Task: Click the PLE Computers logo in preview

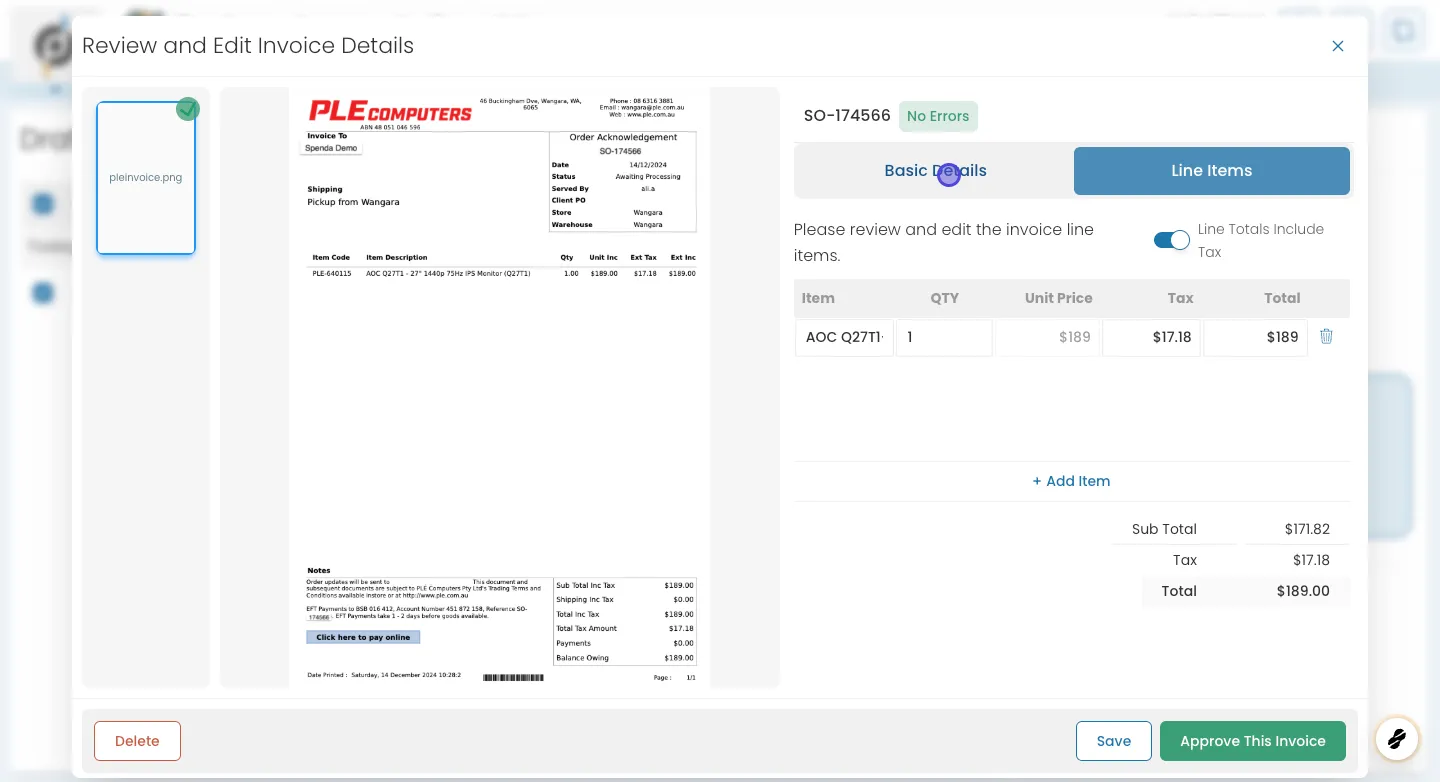Action: [390, 111]
